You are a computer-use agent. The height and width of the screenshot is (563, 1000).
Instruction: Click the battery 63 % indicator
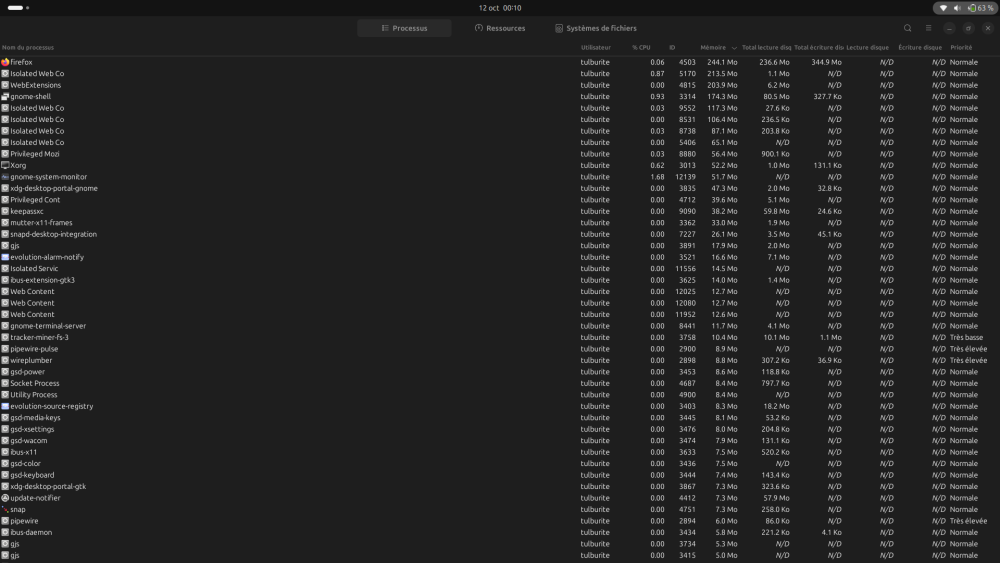[981, 8]
